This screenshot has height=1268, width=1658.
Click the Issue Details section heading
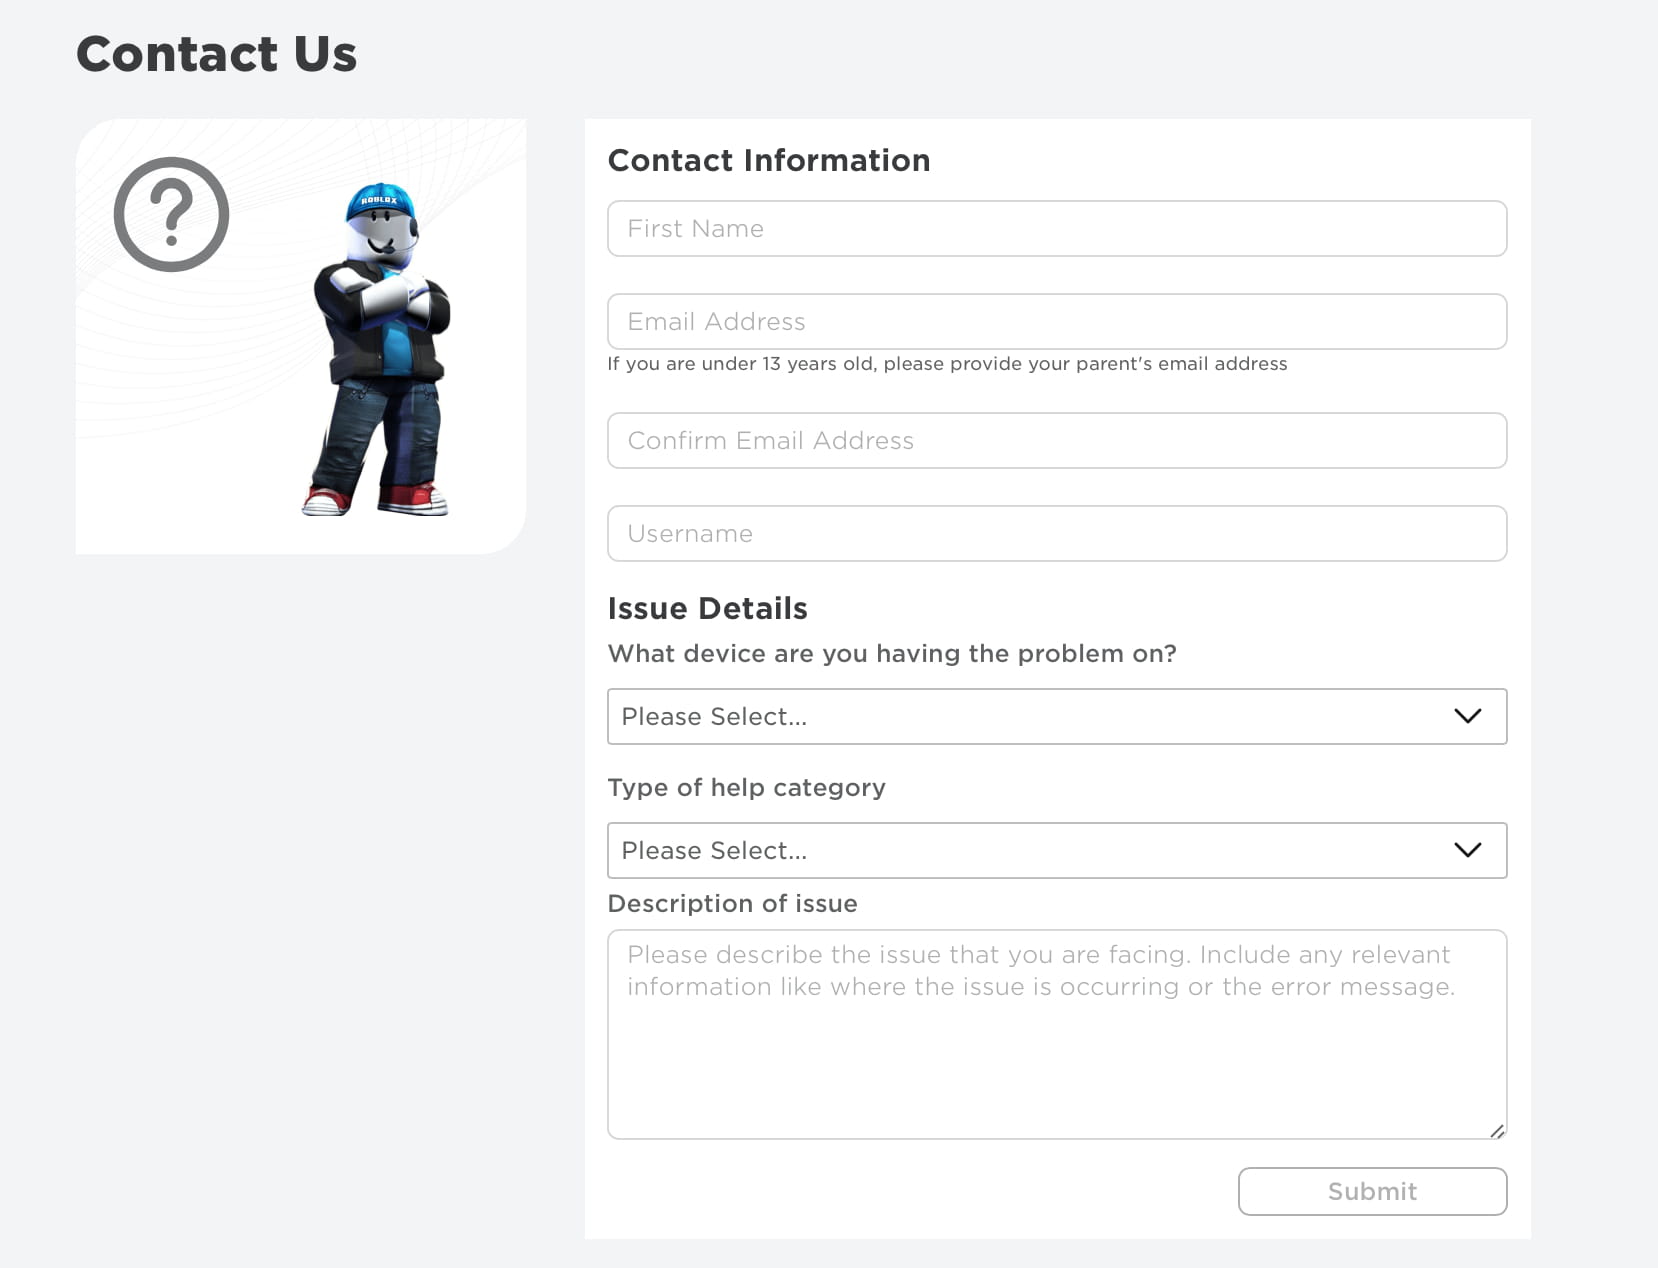[708, 609]
